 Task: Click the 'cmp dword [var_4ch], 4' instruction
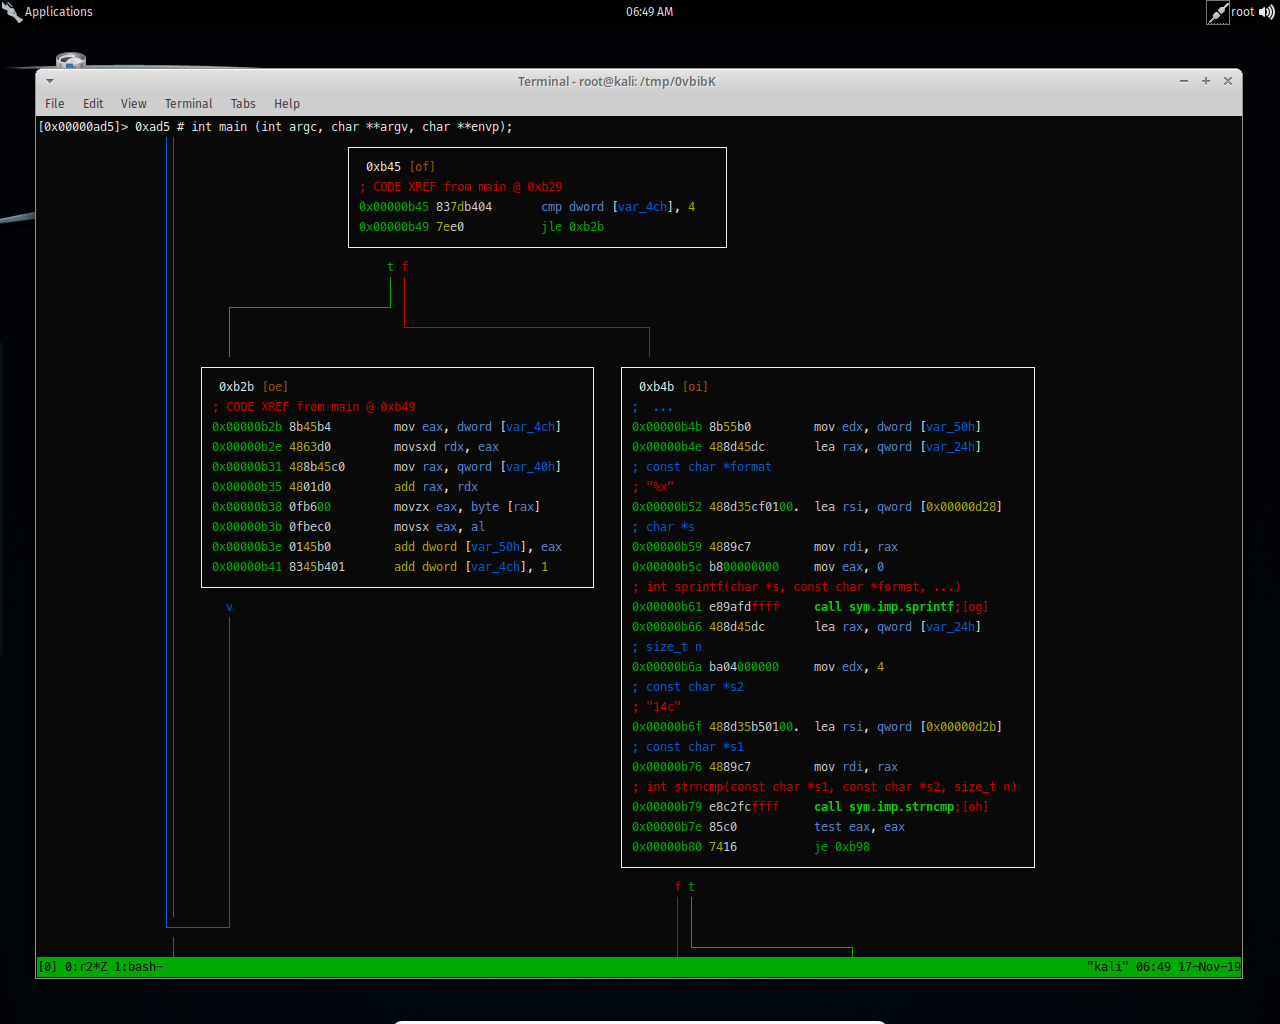coord(618,207)
